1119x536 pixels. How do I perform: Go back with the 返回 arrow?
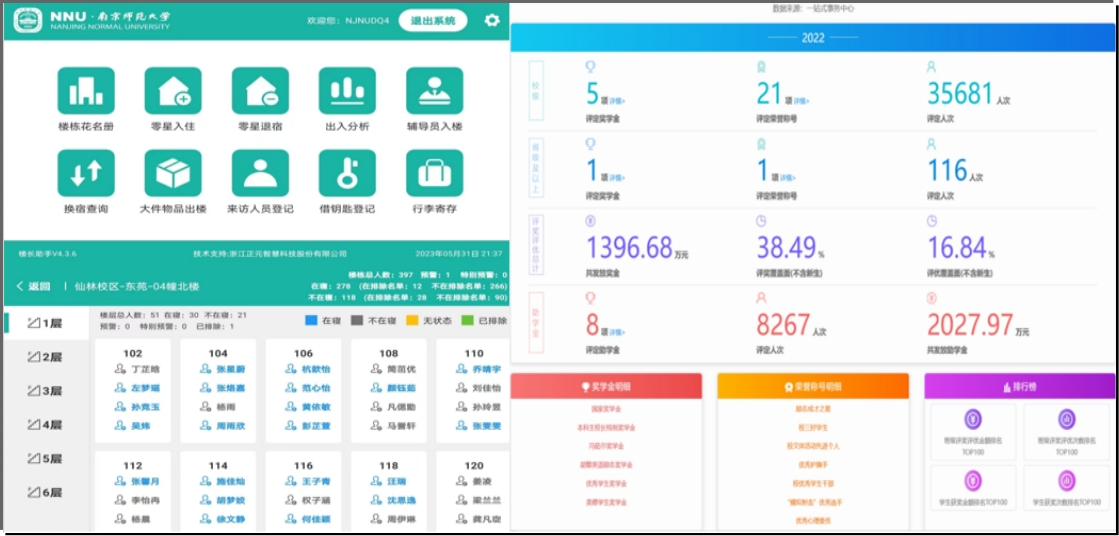33,286
